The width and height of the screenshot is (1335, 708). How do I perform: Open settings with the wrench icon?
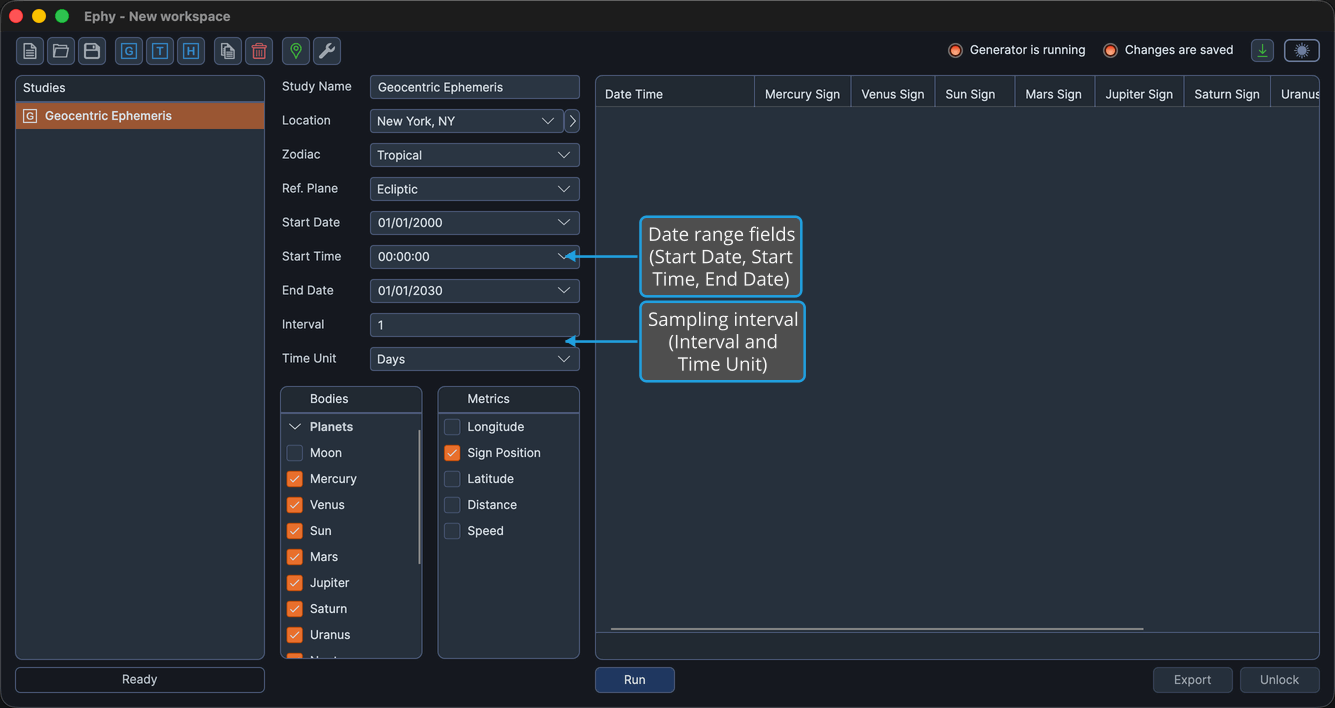pyautogui.click(x=327, y=51)
